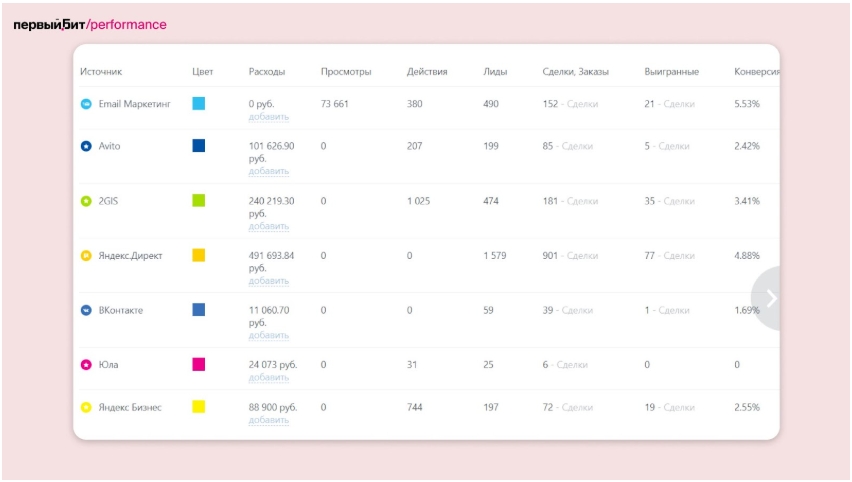Click добавить link under Avito expenses
This screenshot has height=482, width=852.
point(269,171)
